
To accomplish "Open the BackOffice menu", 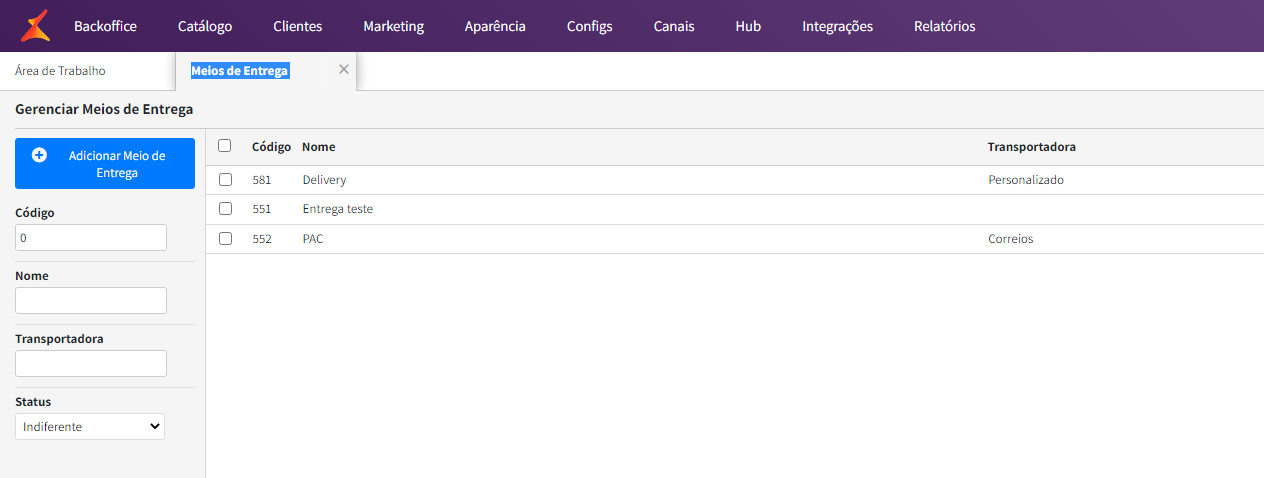I will 105,26.
